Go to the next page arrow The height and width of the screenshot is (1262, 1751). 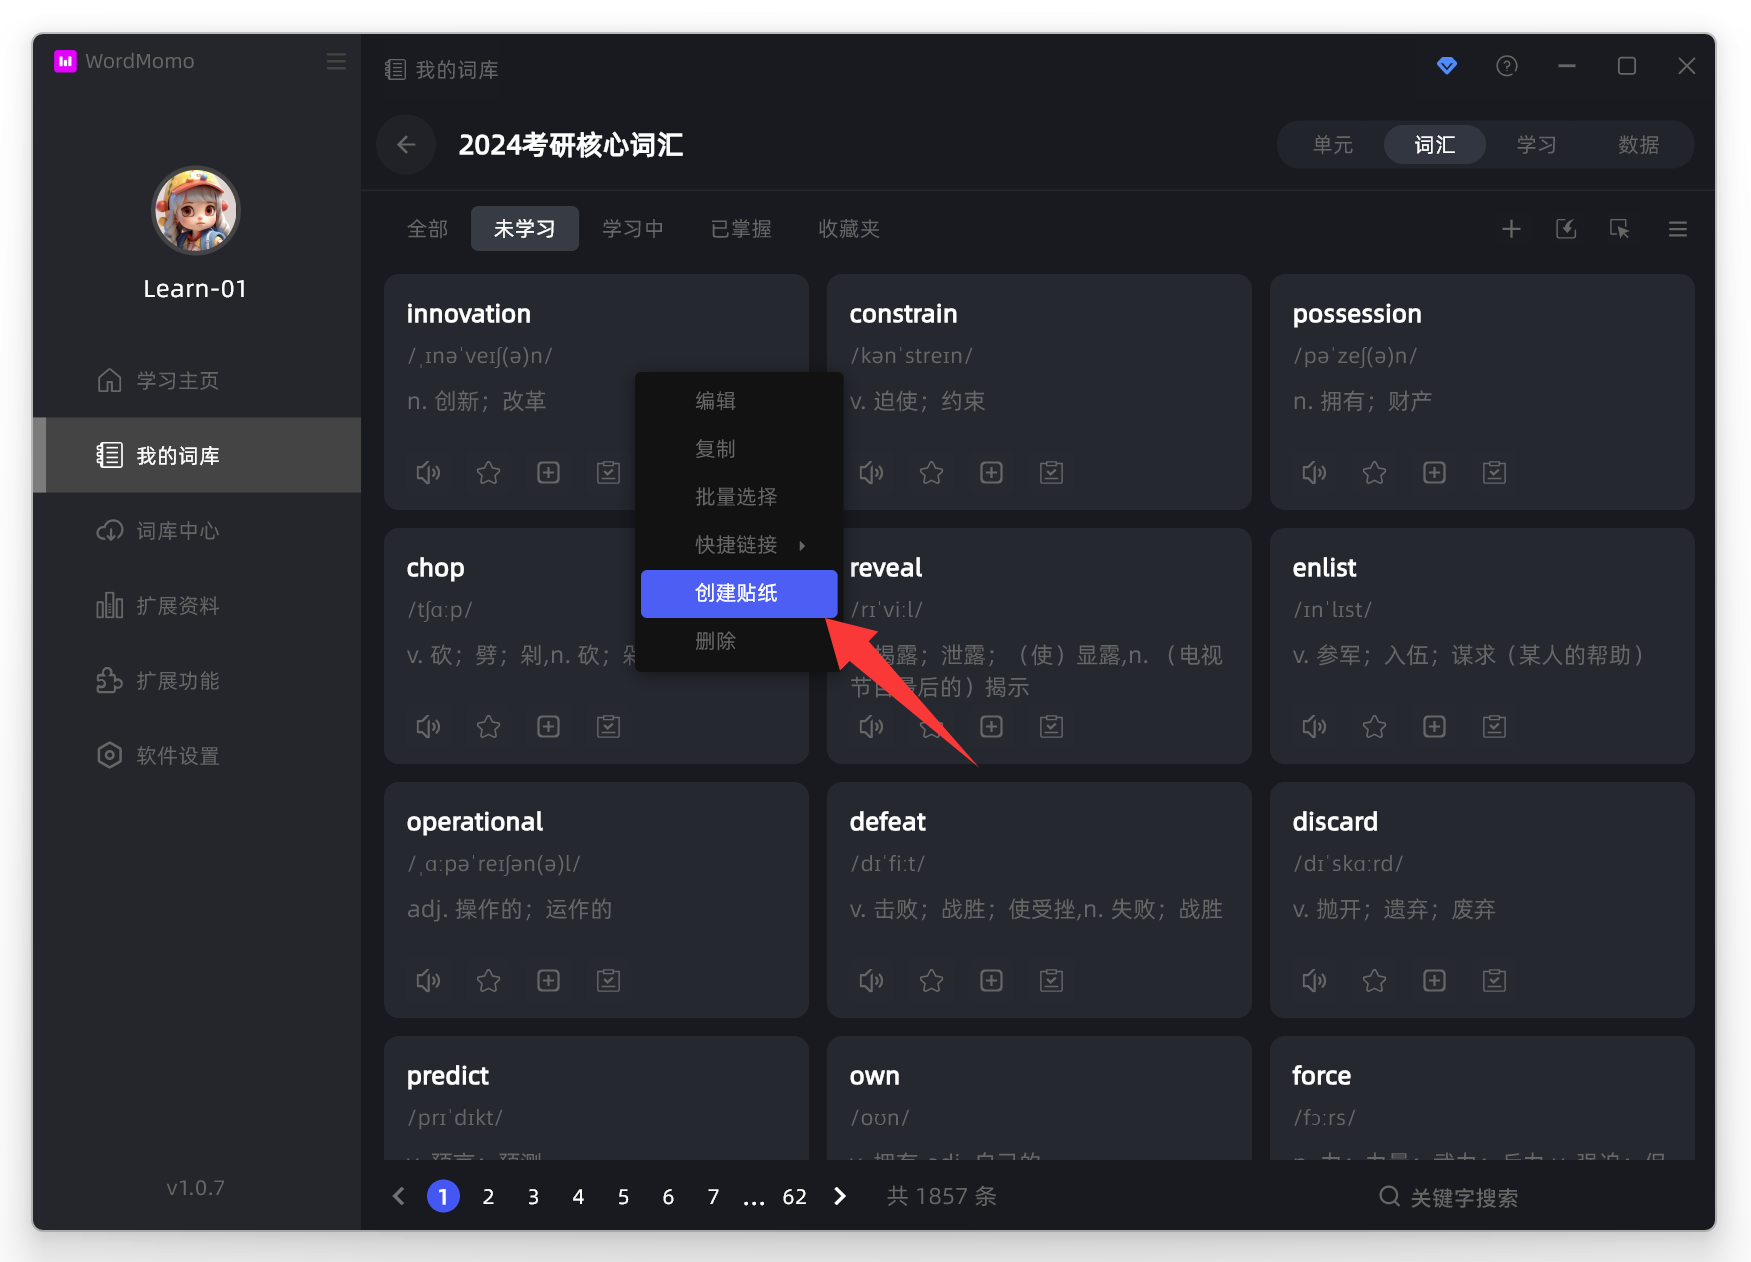click(x=840, y=1196)
